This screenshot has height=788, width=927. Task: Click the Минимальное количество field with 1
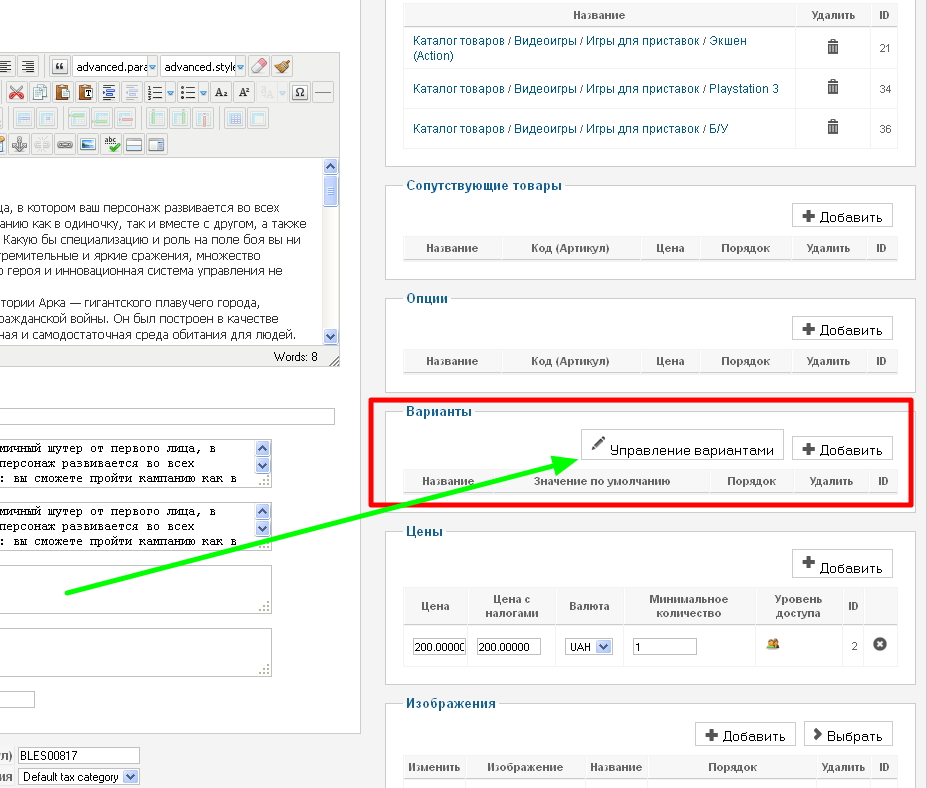(665, 647)
